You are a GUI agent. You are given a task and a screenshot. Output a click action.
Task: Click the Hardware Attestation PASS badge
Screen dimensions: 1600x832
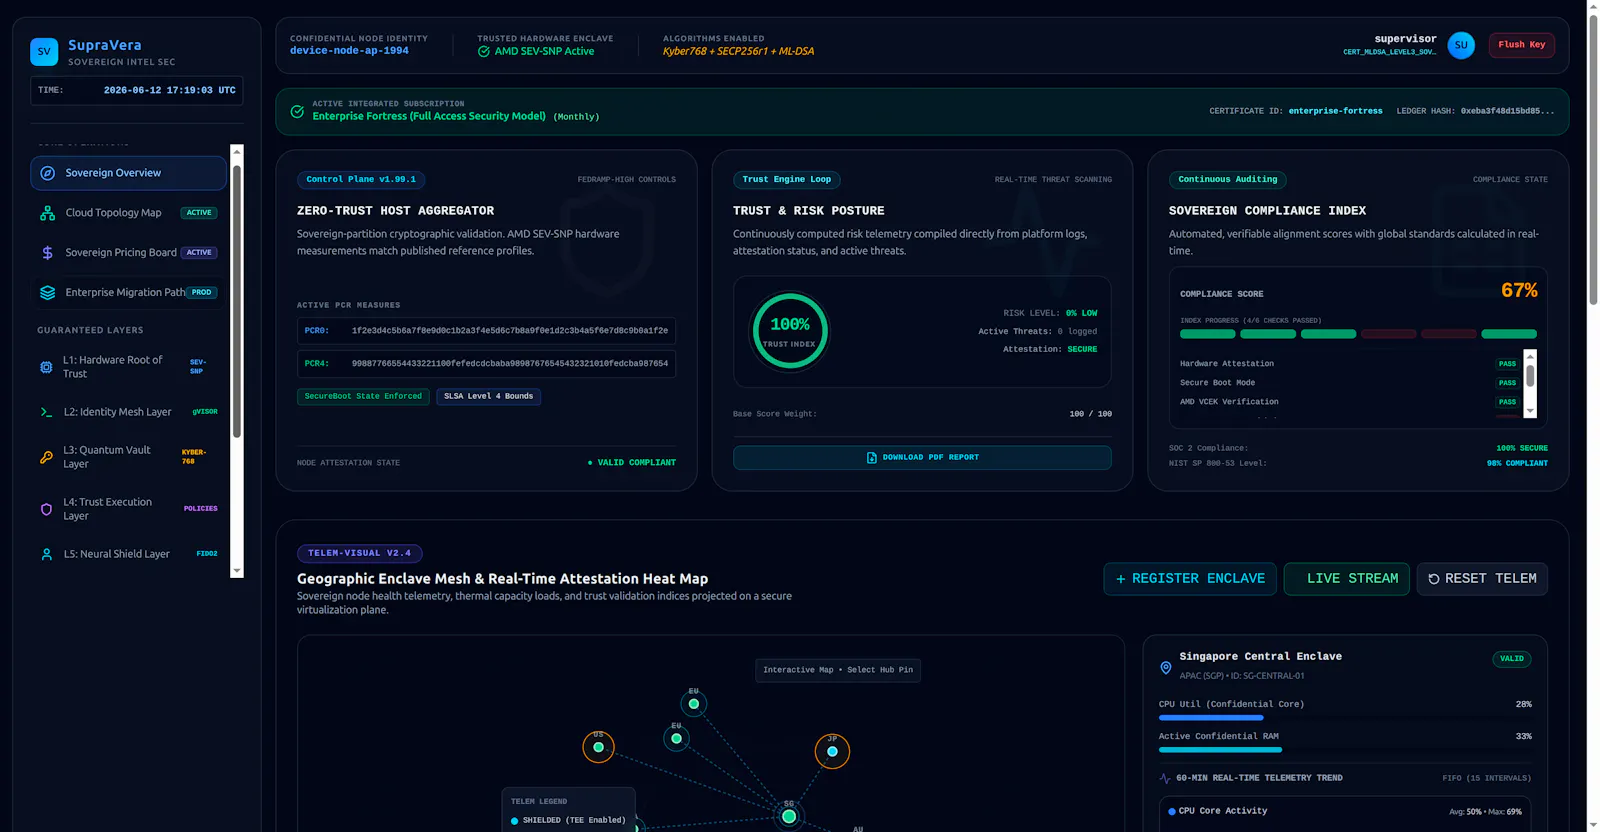1507,364
